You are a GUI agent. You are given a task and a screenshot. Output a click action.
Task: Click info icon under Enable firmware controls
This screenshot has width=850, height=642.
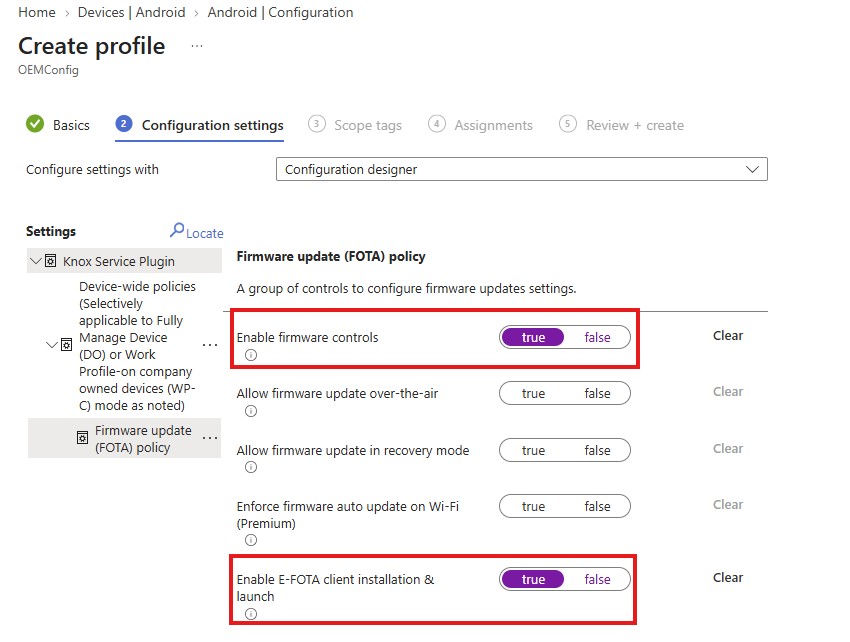(250, 355)
